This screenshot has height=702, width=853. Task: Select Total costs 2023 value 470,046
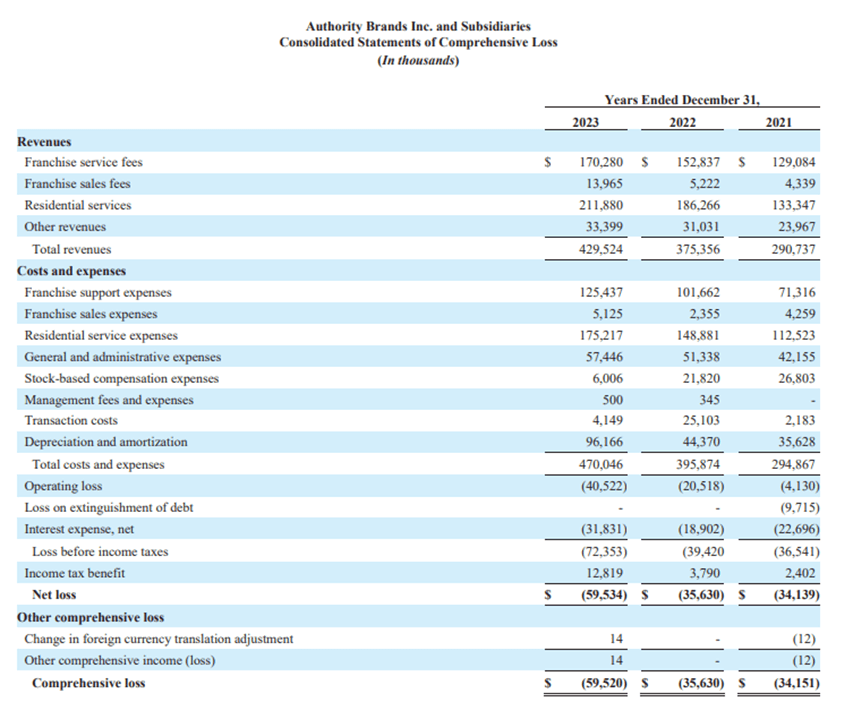click(601, 465)
